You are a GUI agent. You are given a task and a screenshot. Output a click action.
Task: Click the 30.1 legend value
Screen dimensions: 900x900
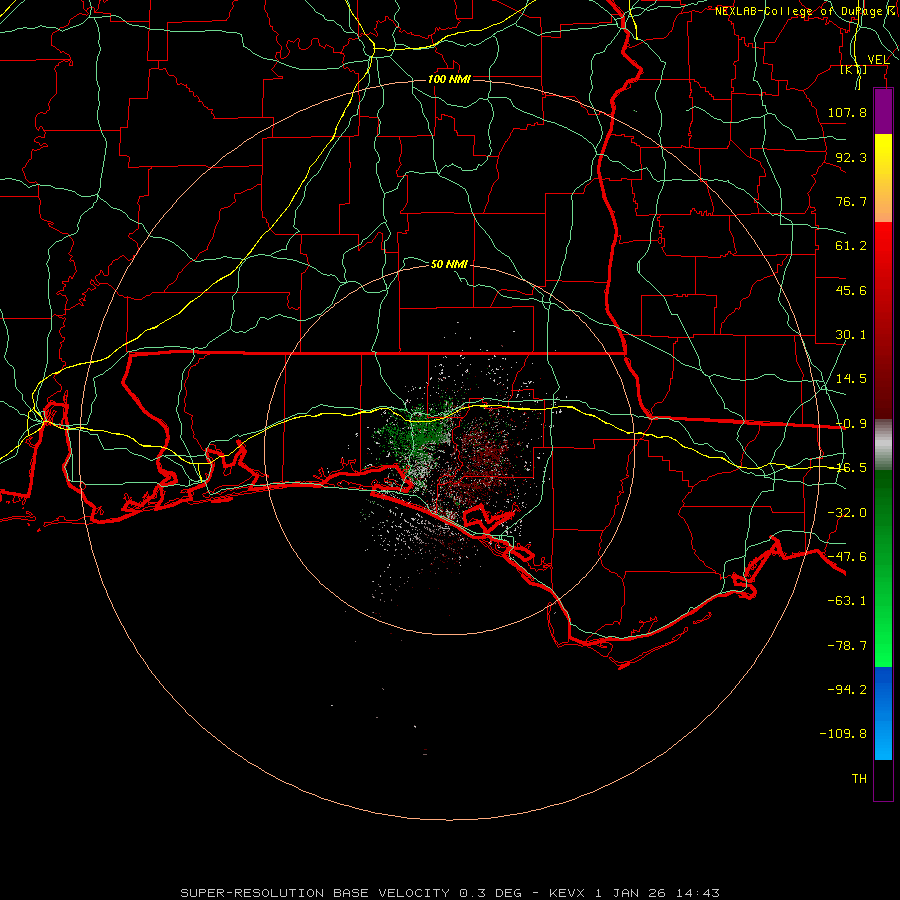851,335
